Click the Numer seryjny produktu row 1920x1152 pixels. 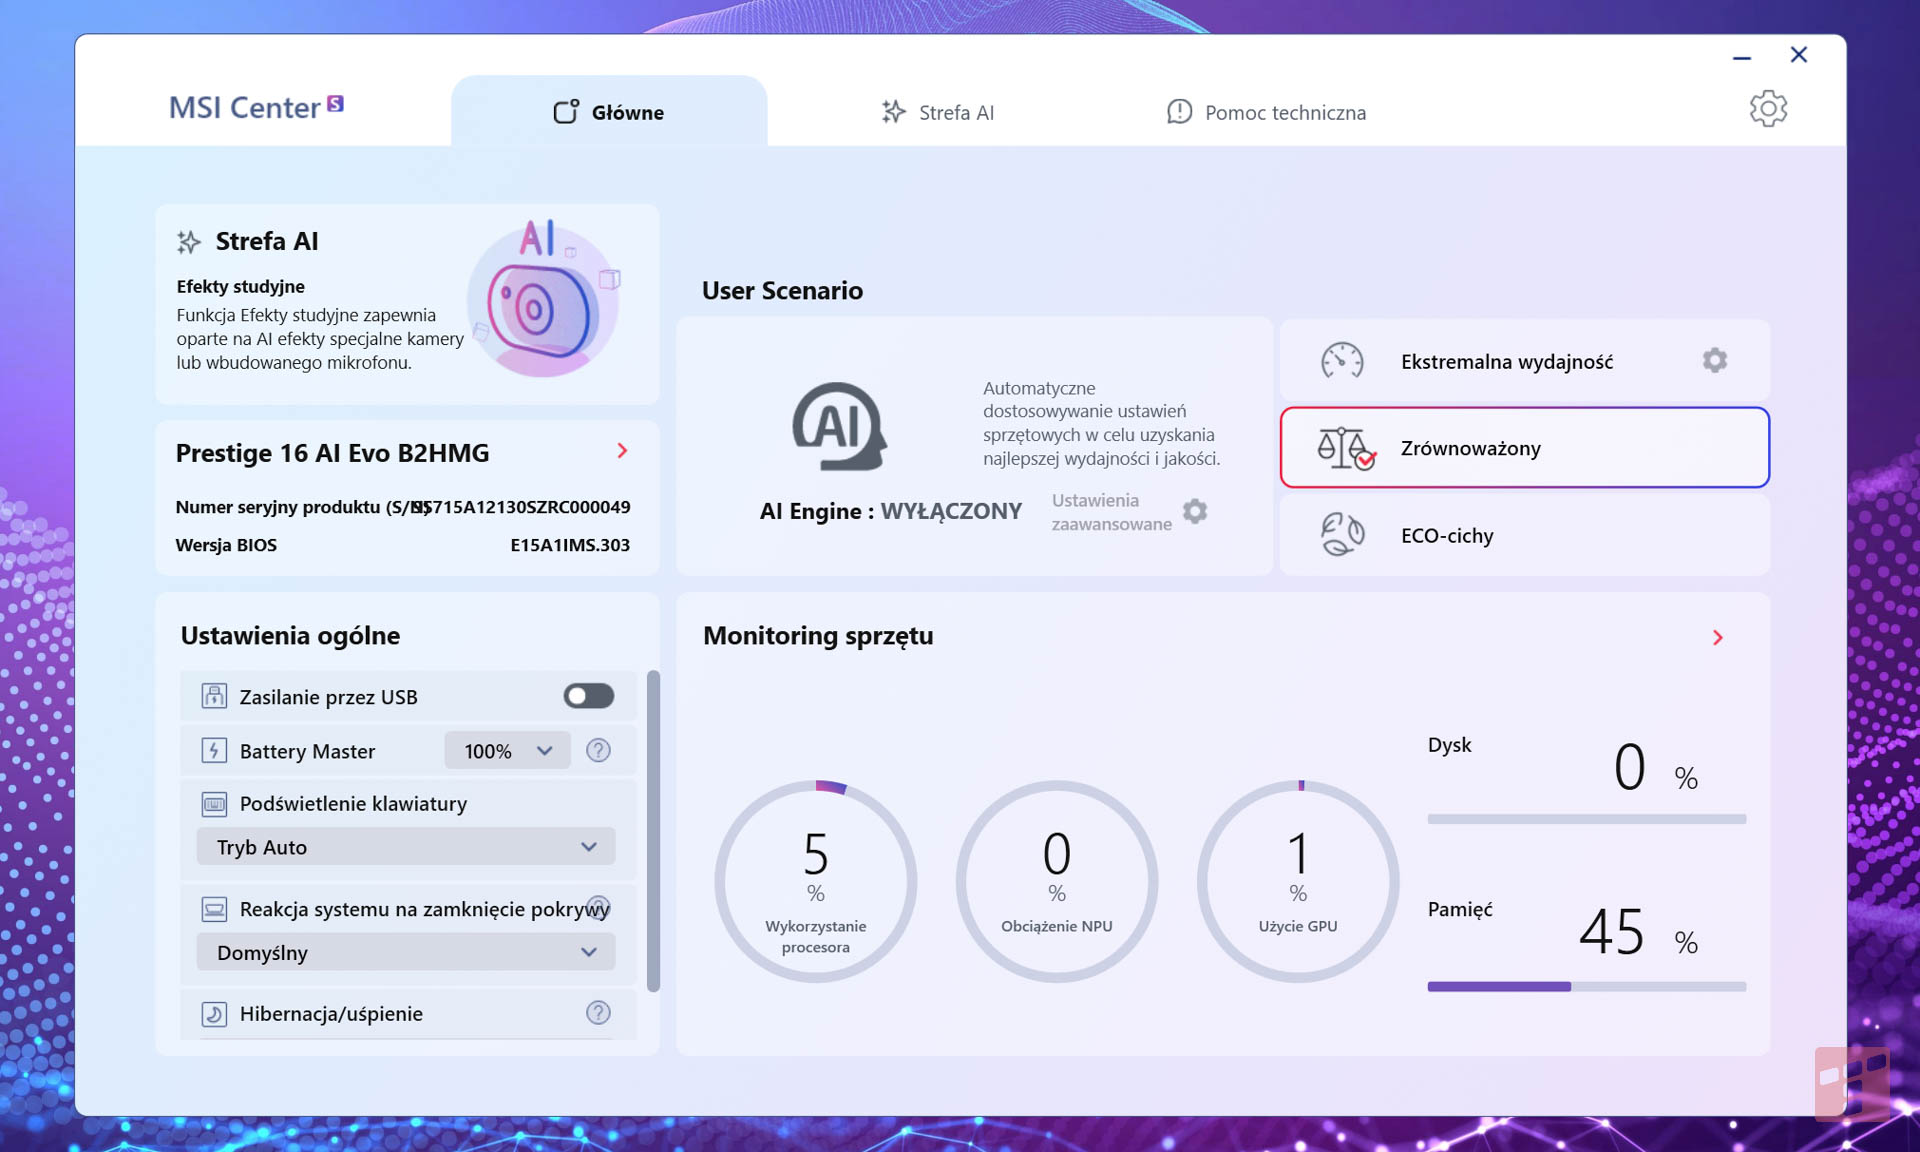[403, 507]
